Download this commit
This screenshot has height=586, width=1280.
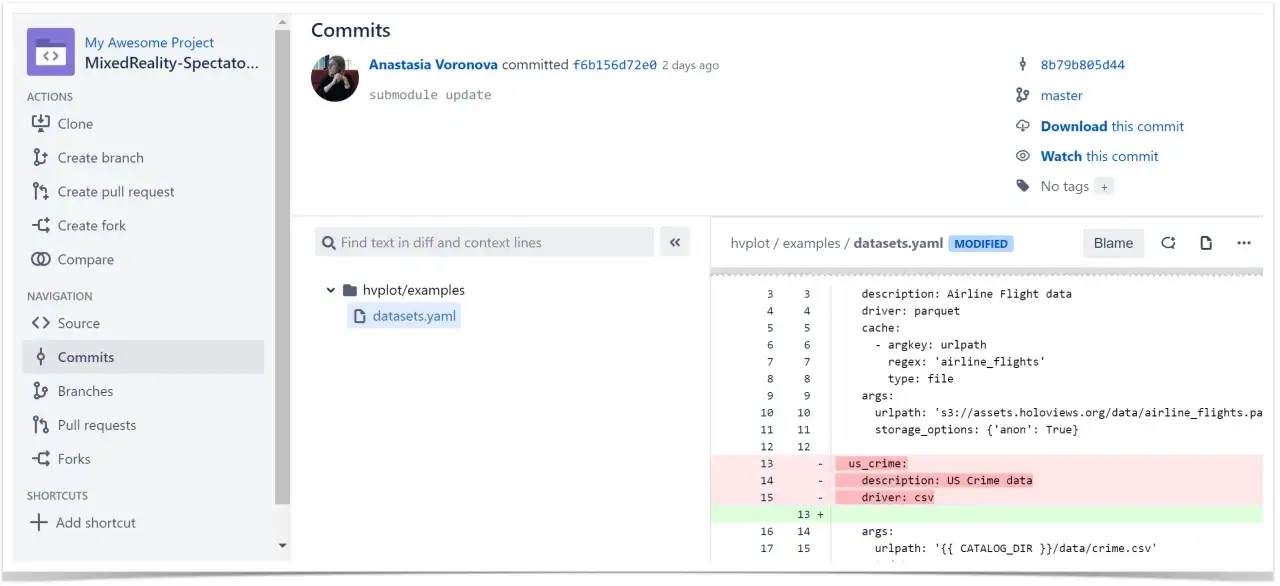1112,126
